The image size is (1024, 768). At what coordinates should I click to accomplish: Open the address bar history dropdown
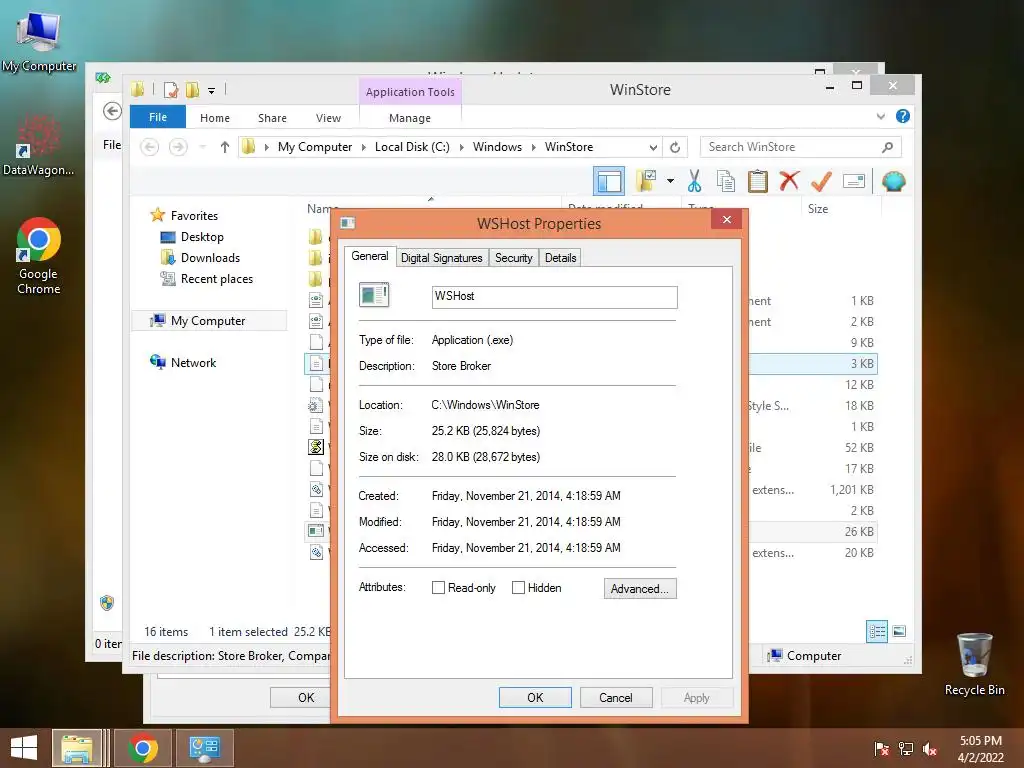(x=652, y=148)
